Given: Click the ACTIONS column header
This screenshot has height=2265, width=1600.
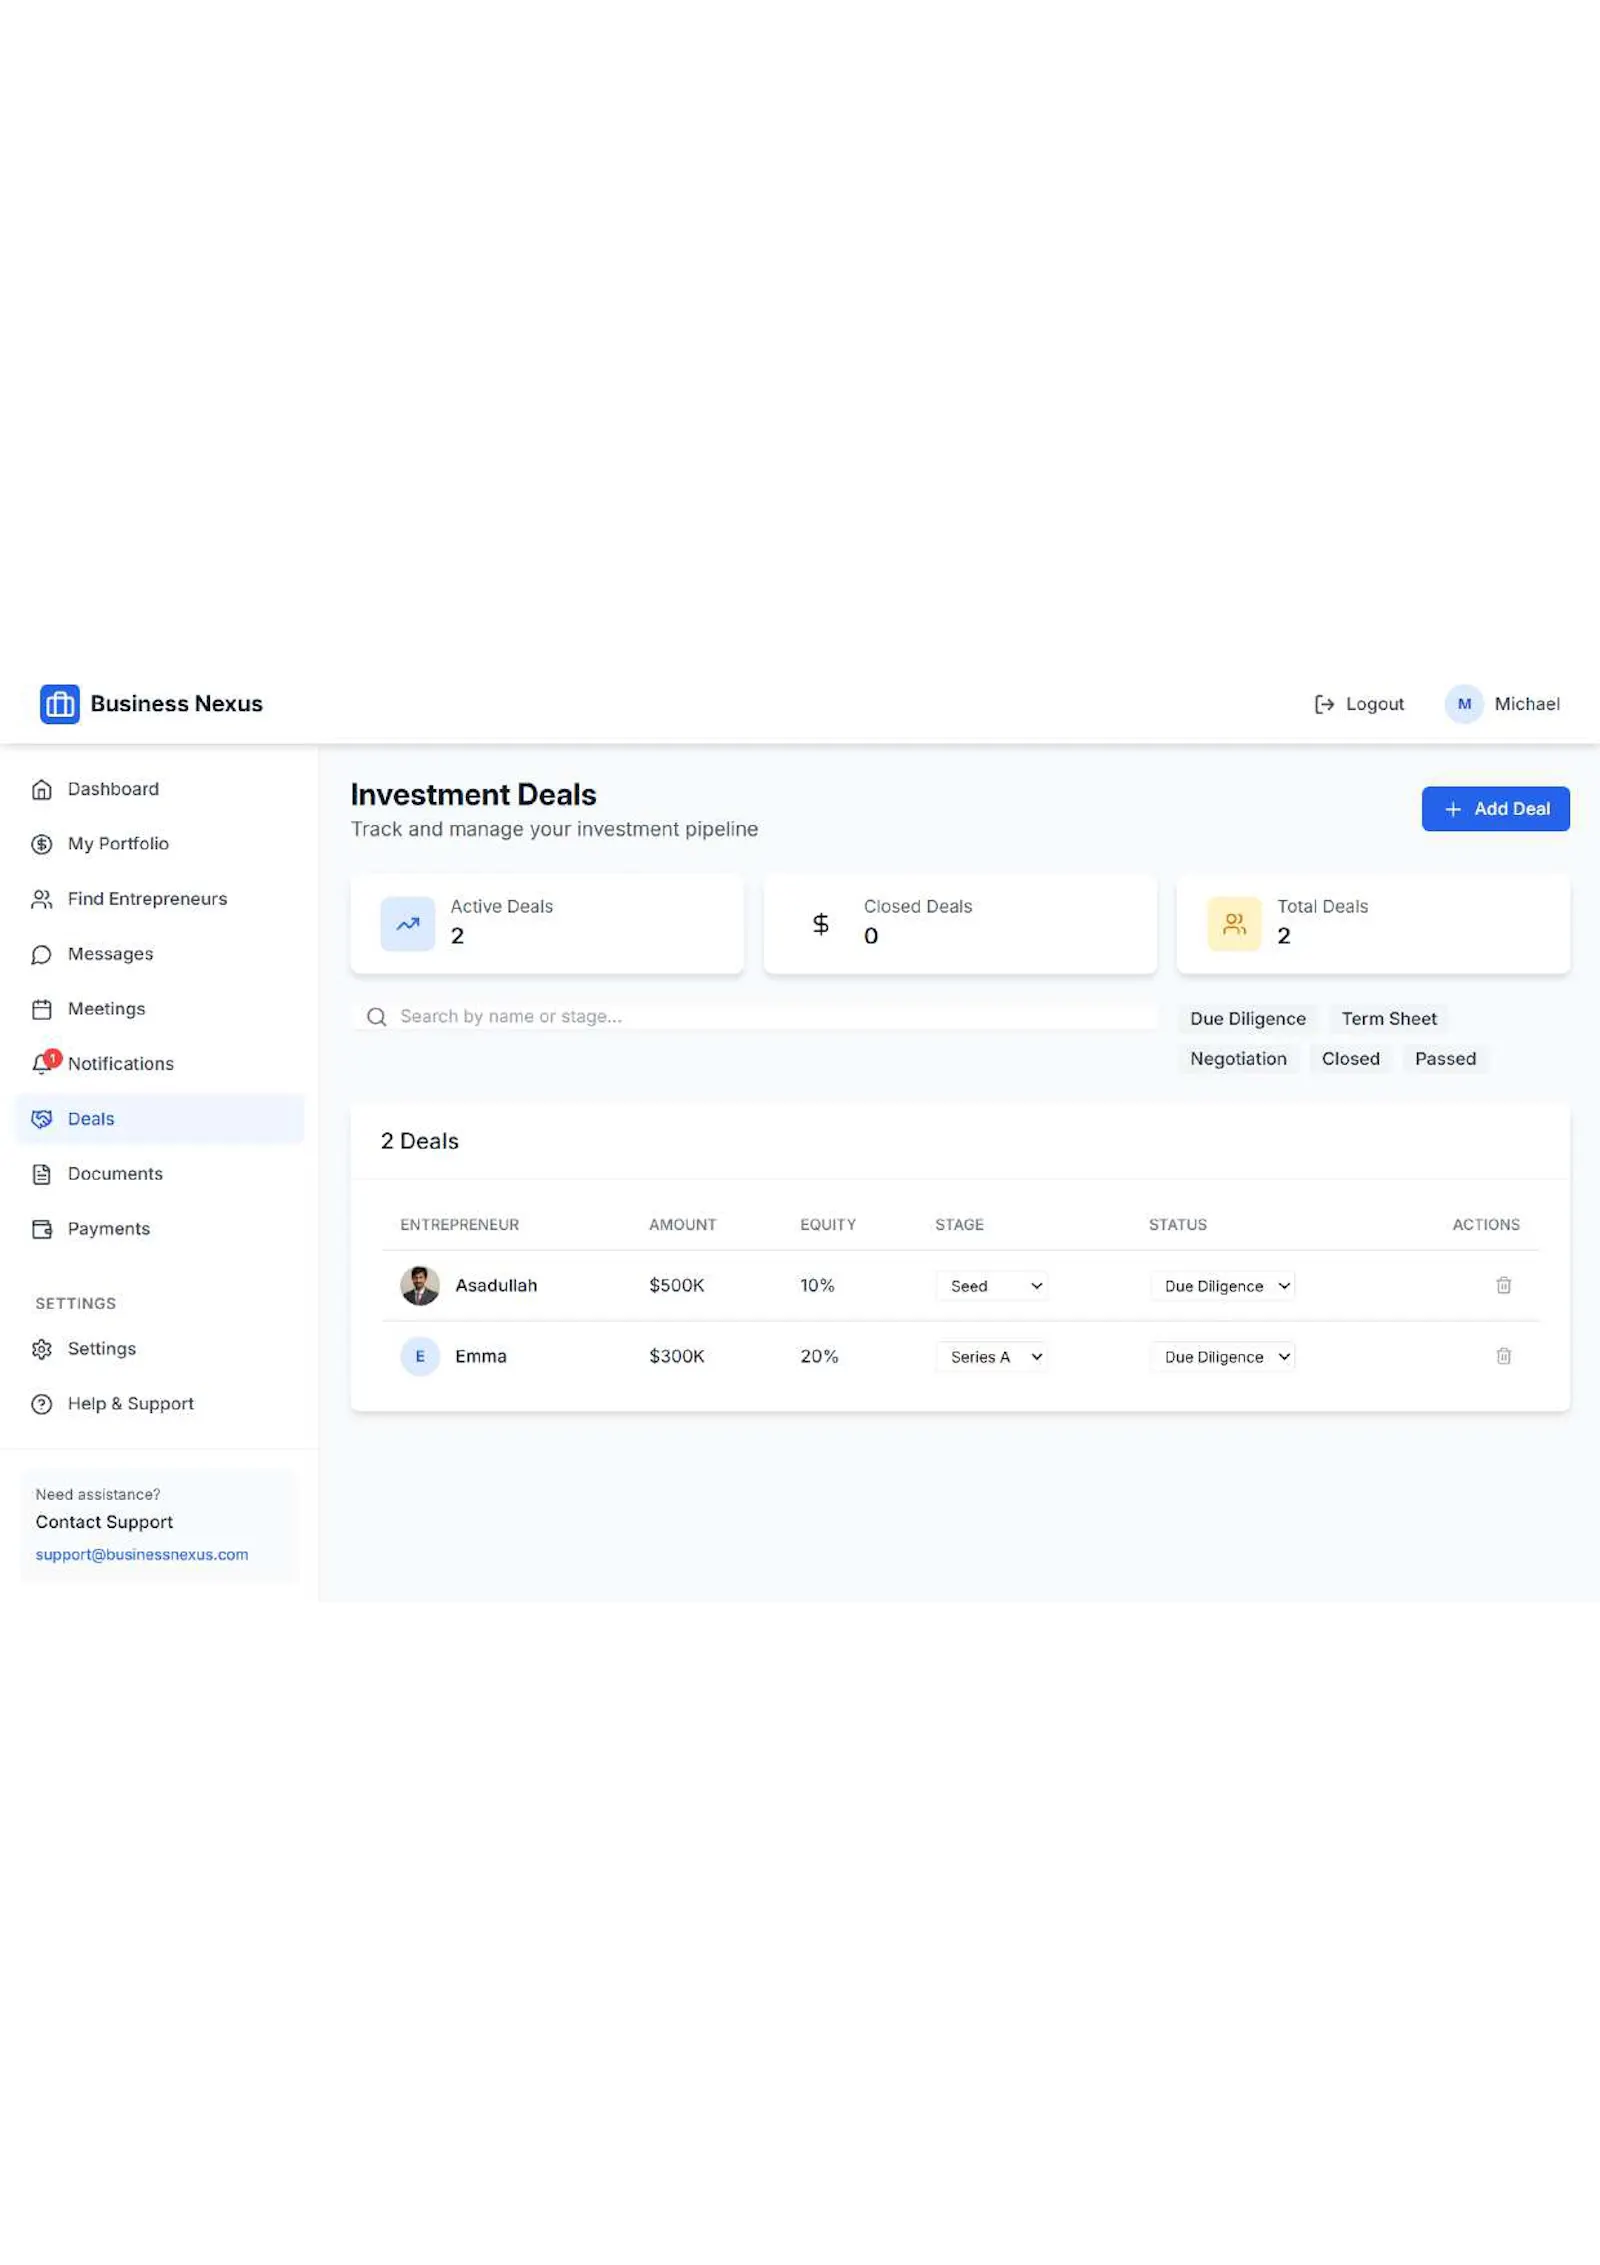Looking at the screenshot, I should pyautogui.click(x=1486, y=1224).
